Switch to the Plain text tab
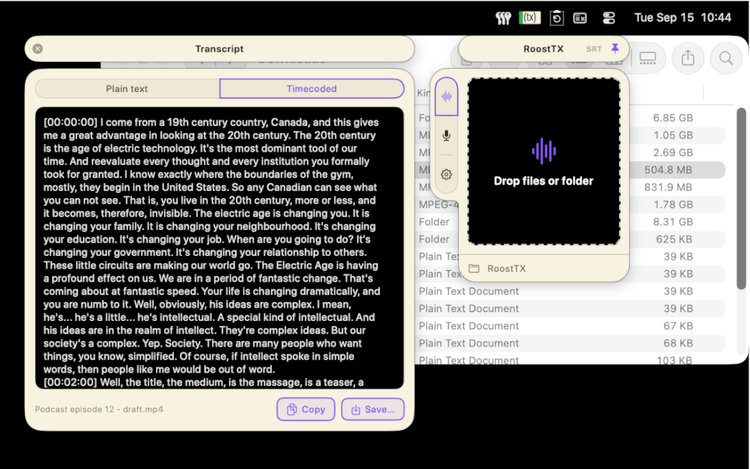The image size is (750, 469). (127, 88)
